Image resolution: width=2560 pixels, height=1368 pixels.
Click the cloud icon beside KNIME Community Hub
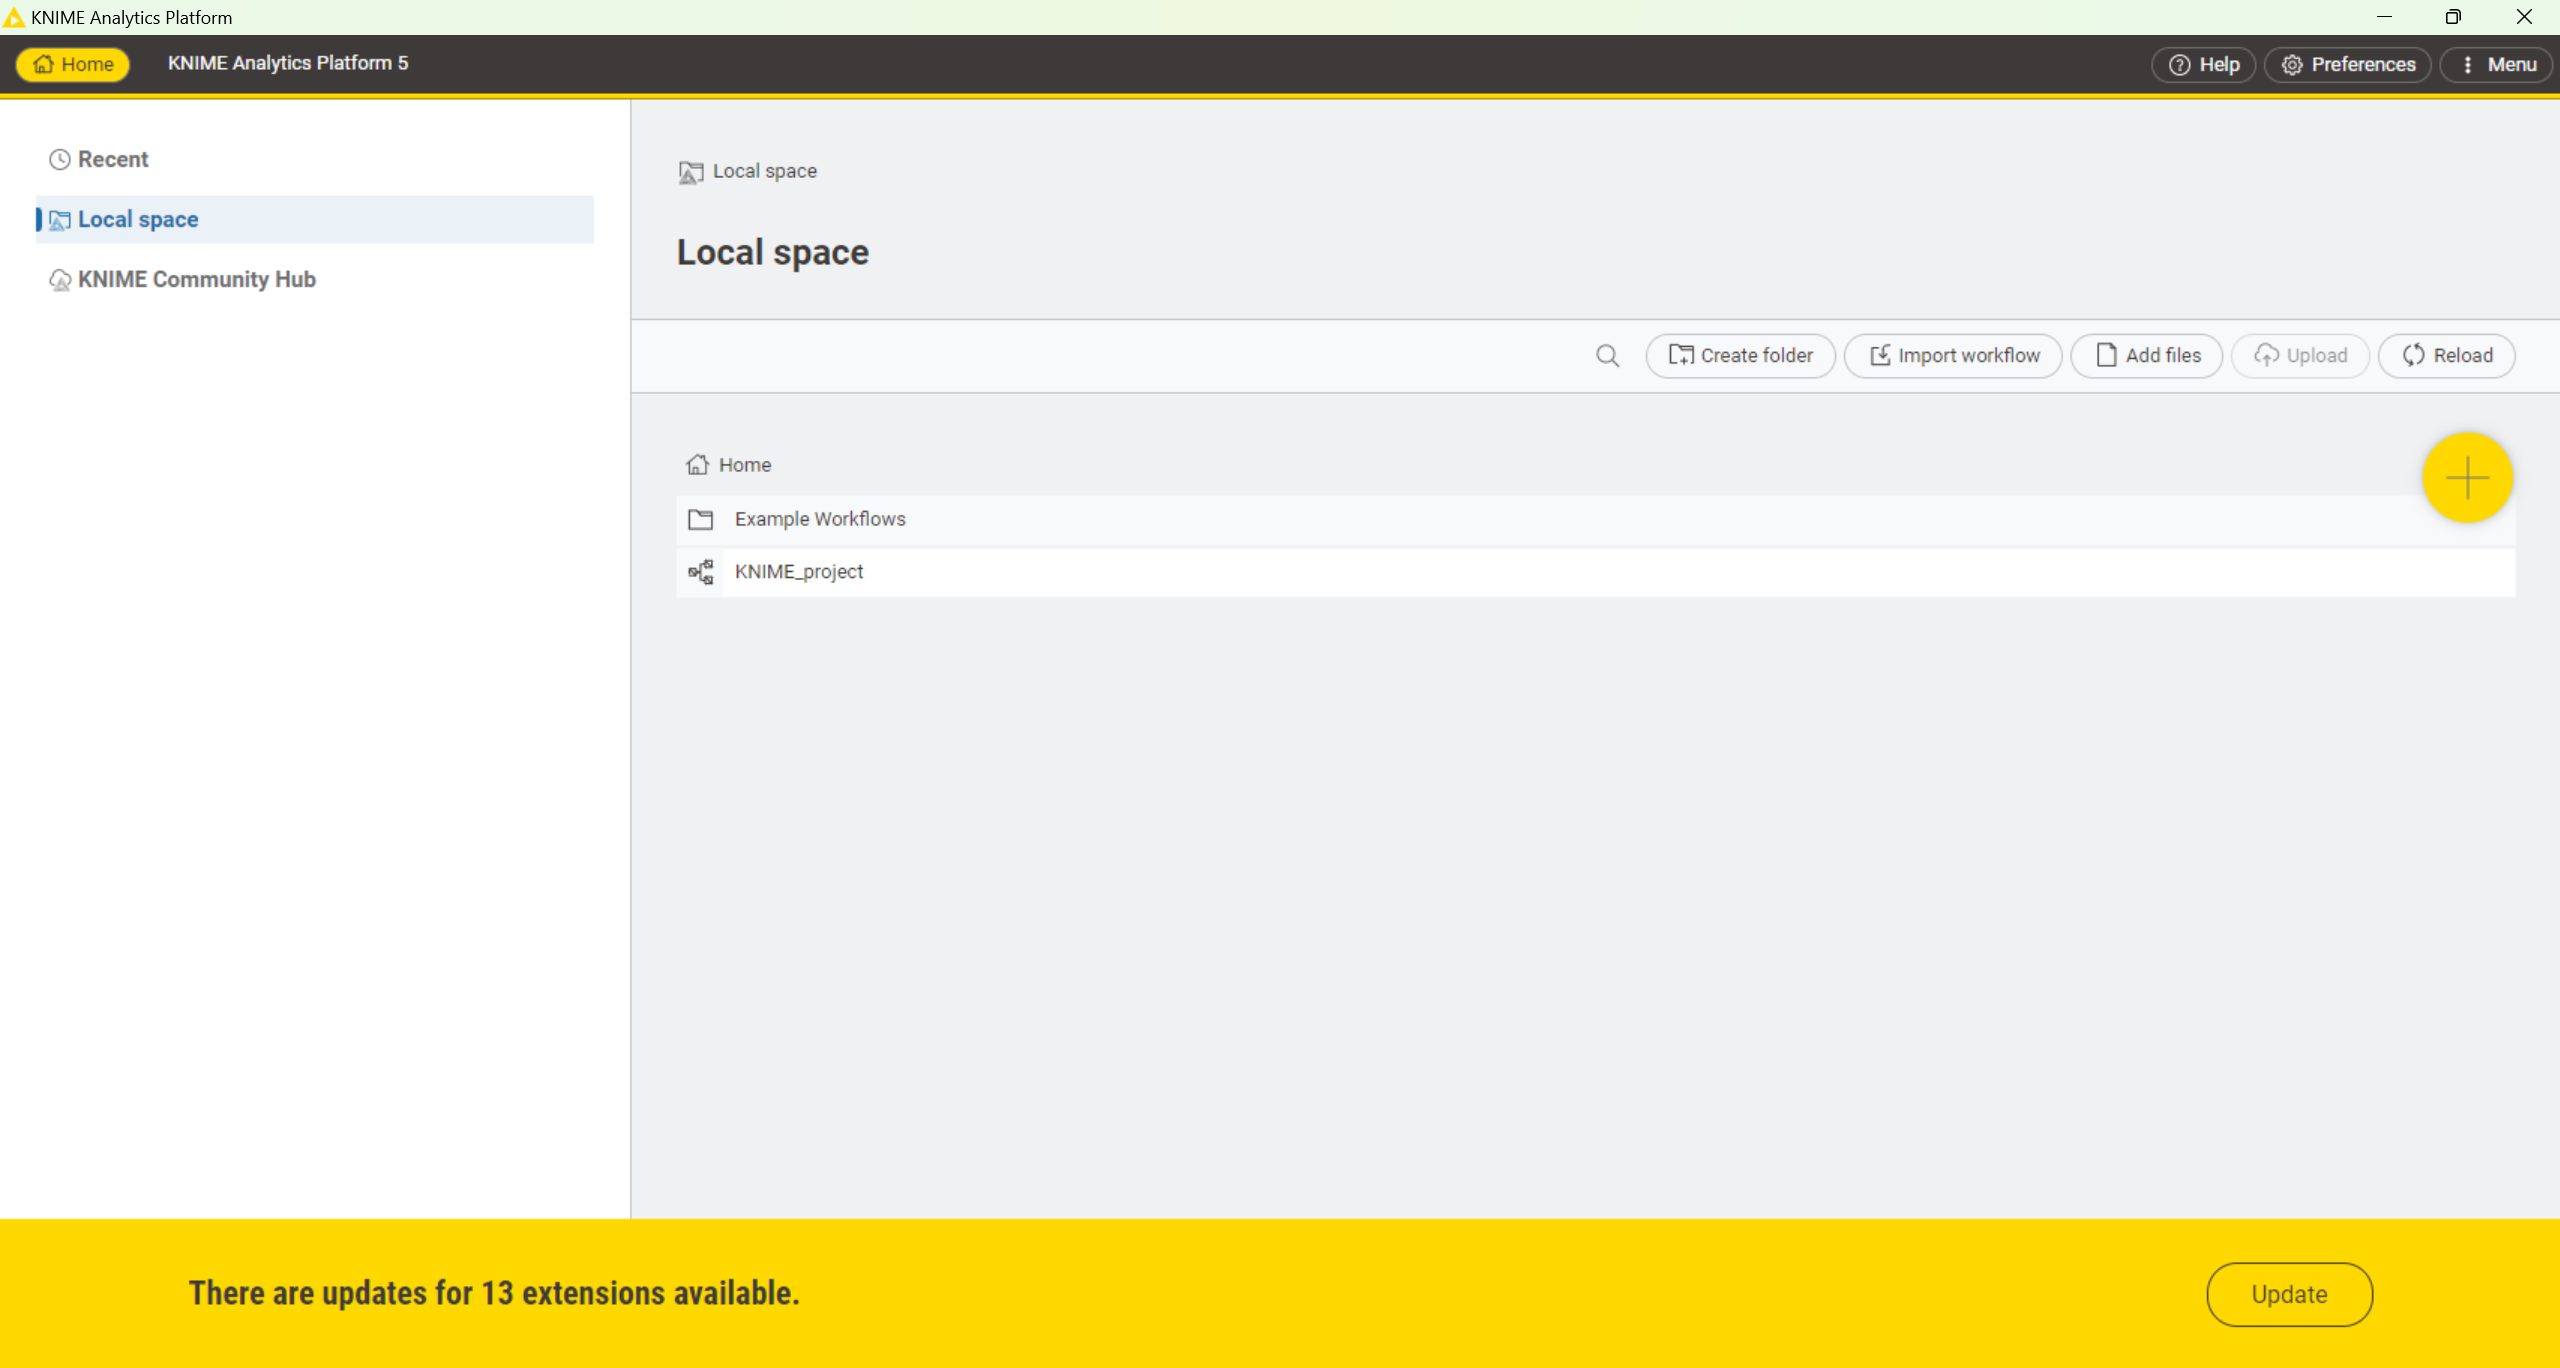pos(60,280)
